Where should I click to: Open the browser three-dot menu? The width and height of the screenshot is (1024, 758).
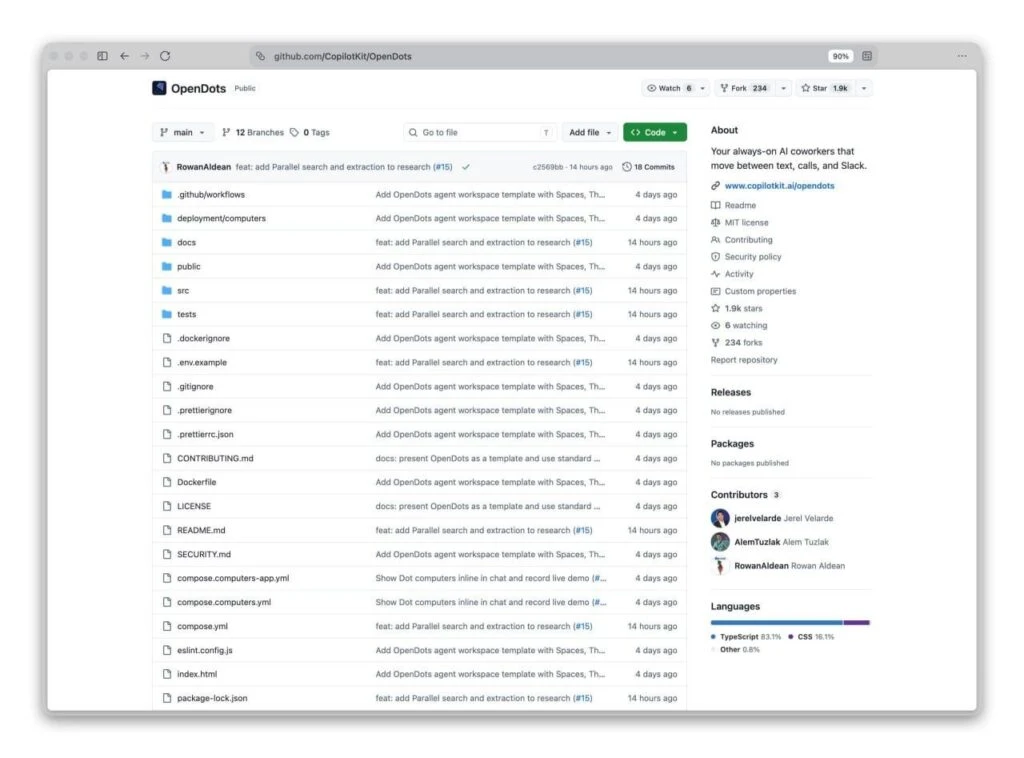(x=962, y=56)
